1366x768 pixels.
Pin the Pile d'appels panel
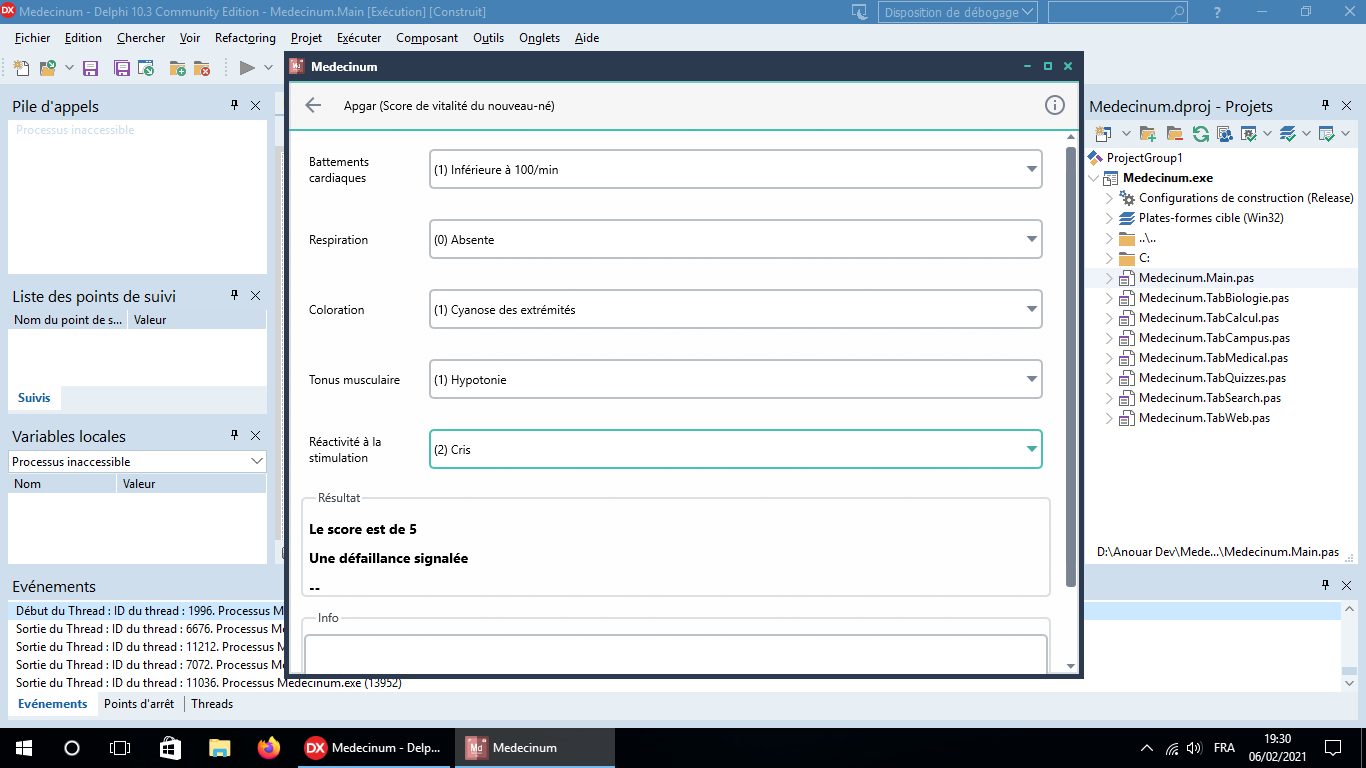click(235, 105)
